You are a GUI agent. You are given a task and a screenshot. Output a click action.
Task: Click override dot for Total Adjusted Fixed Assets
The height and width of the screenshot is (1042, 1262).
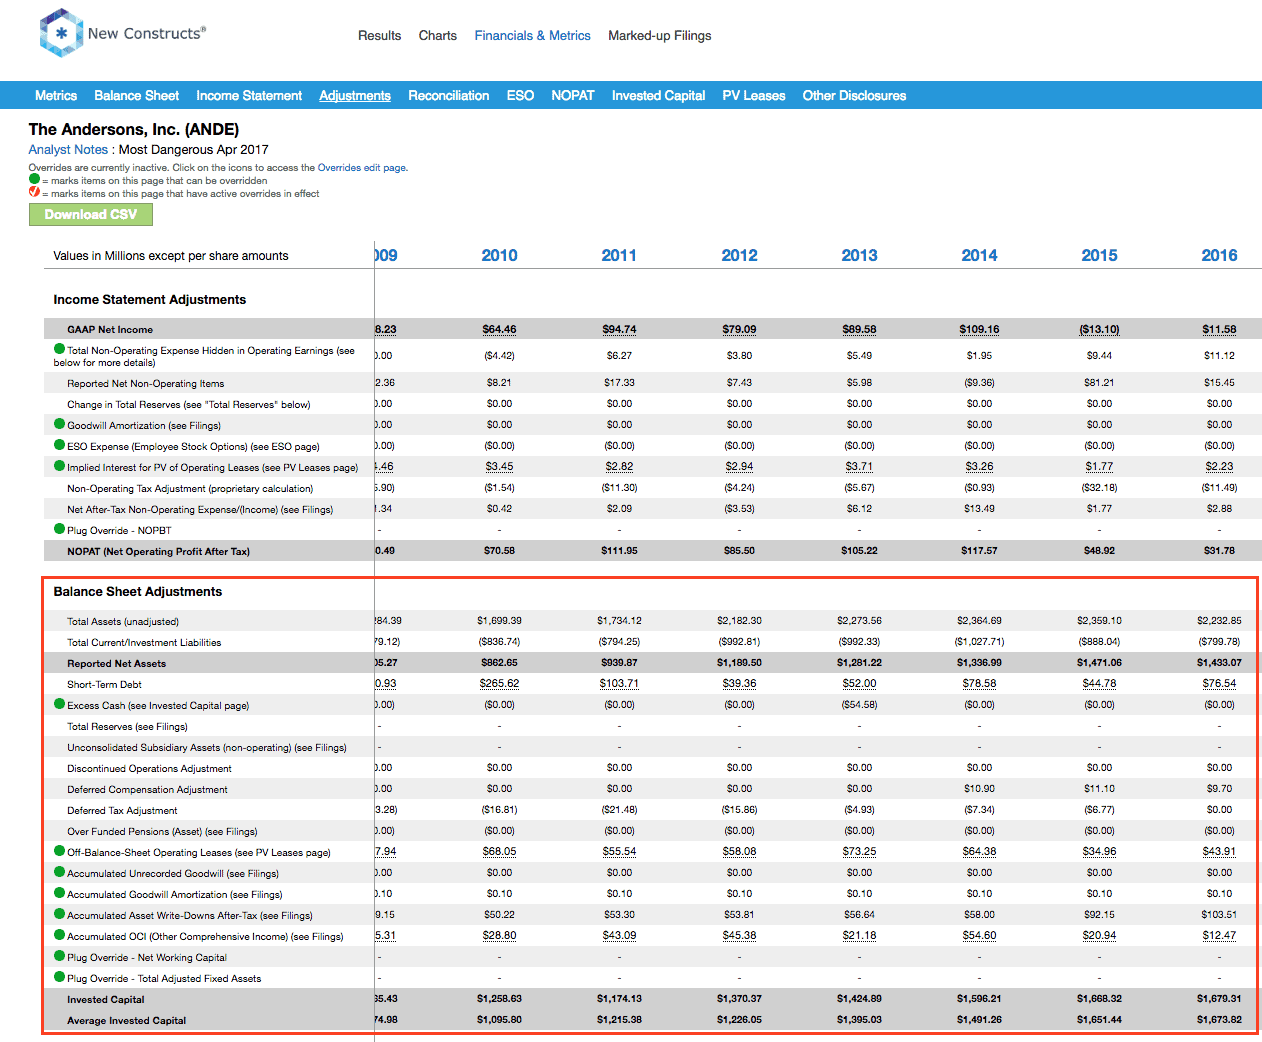[x=60, y=977]
